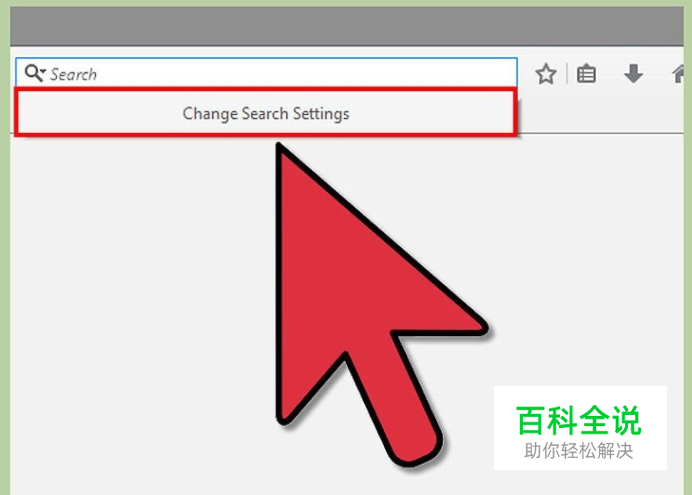Show bookmarks using the list icon
The image size is (692, 495).
coord(587,74)
